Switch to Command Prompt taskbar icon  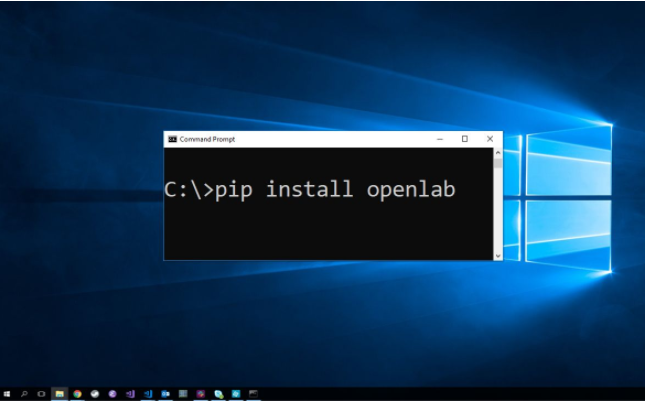[x=253, y=394]
